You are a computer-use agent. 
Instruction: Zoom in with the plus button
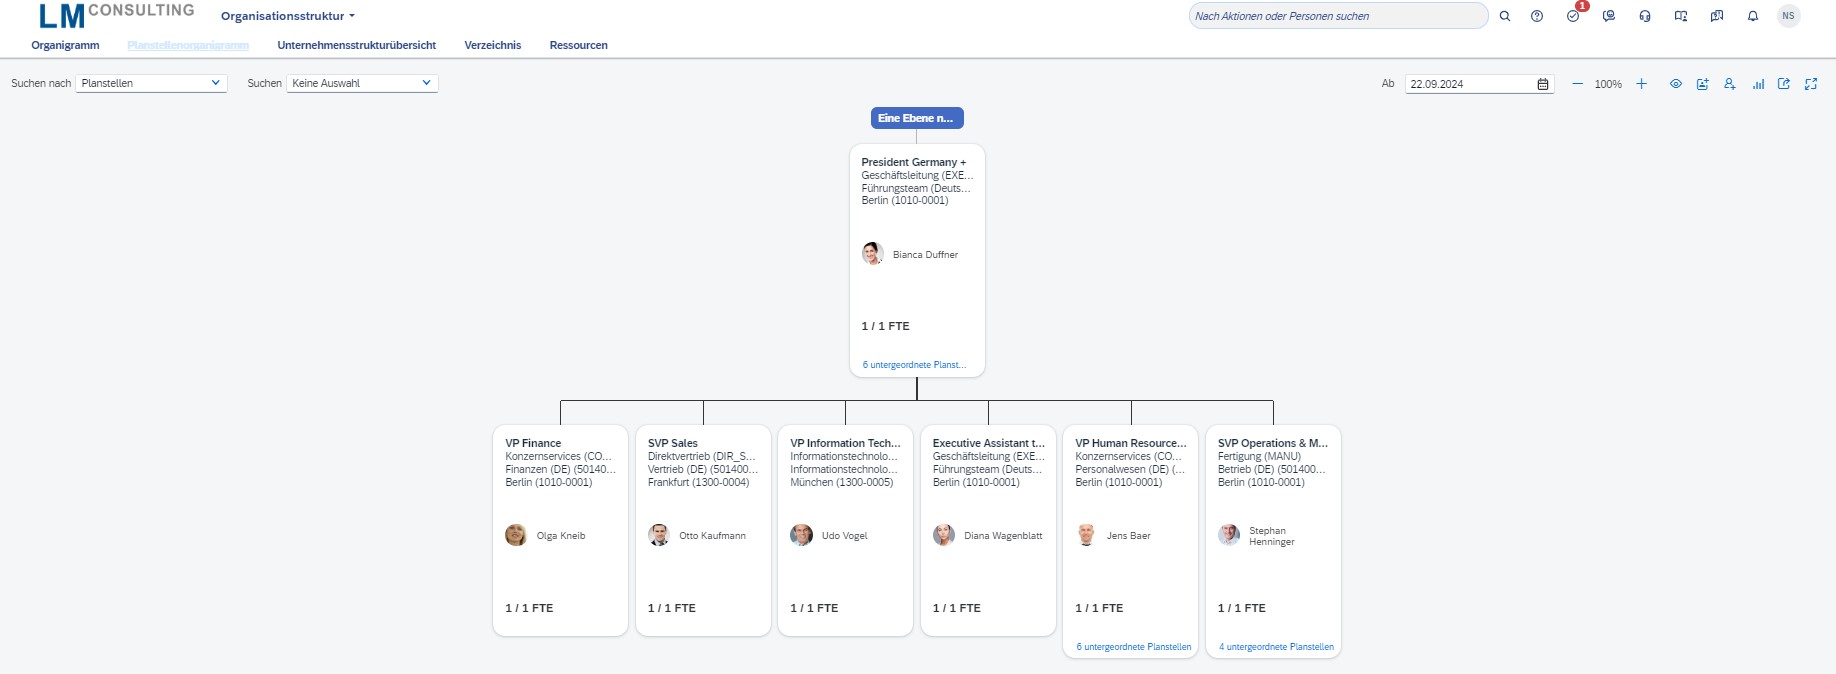coord(1641,84)
